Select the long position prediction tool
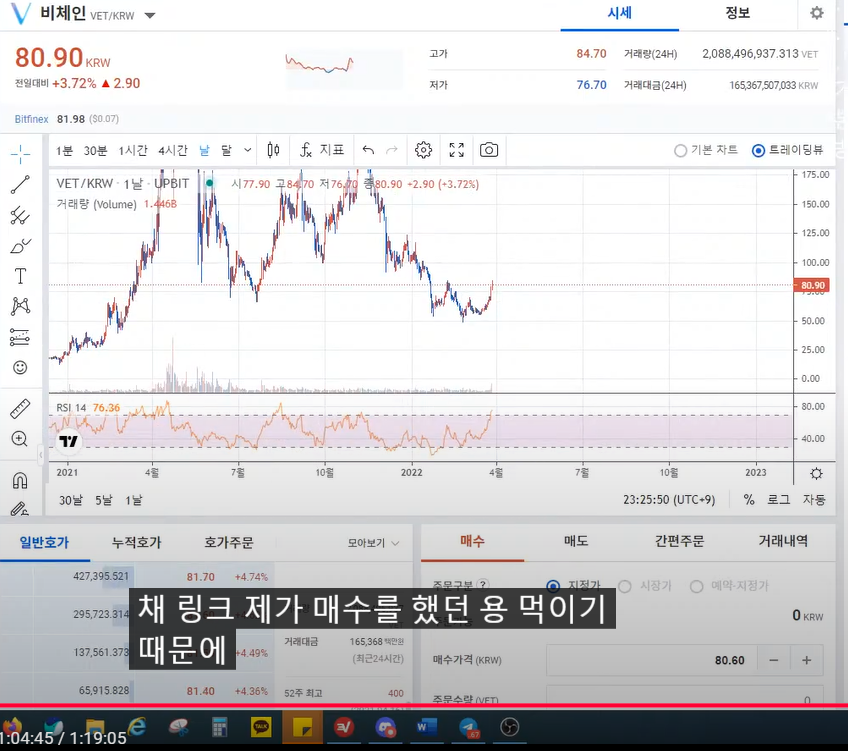The height and width of the screenshot is (751, 848). (x=21, y=337)
